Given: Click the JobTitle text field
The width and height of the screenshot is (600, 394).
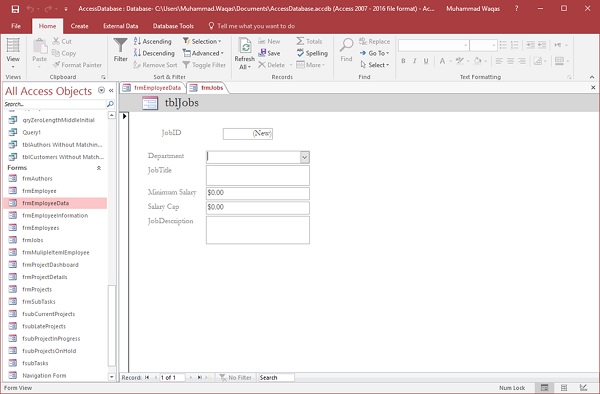Looking at the screenshot, I should [258, 175].
